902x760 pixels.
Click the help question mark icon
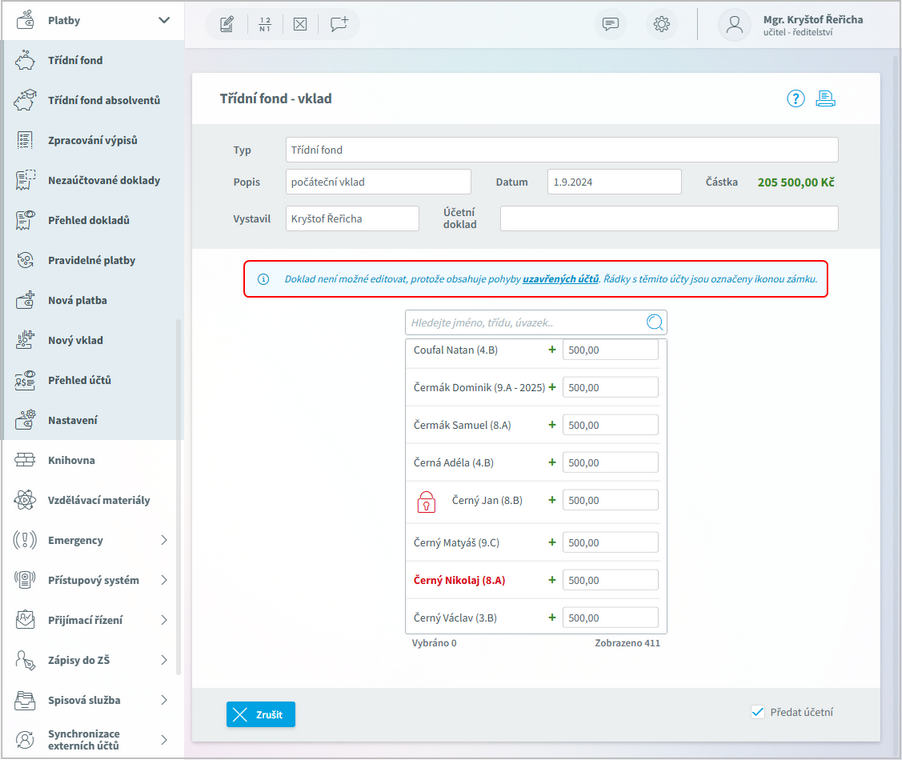tap(795, 98)
